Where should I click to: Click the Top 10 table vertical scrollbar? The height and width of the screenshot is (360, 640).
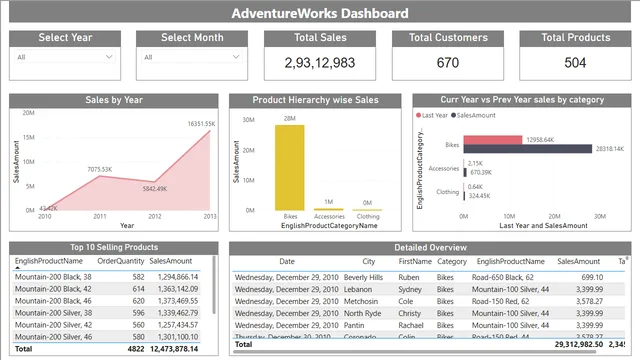tap(214, 285)
